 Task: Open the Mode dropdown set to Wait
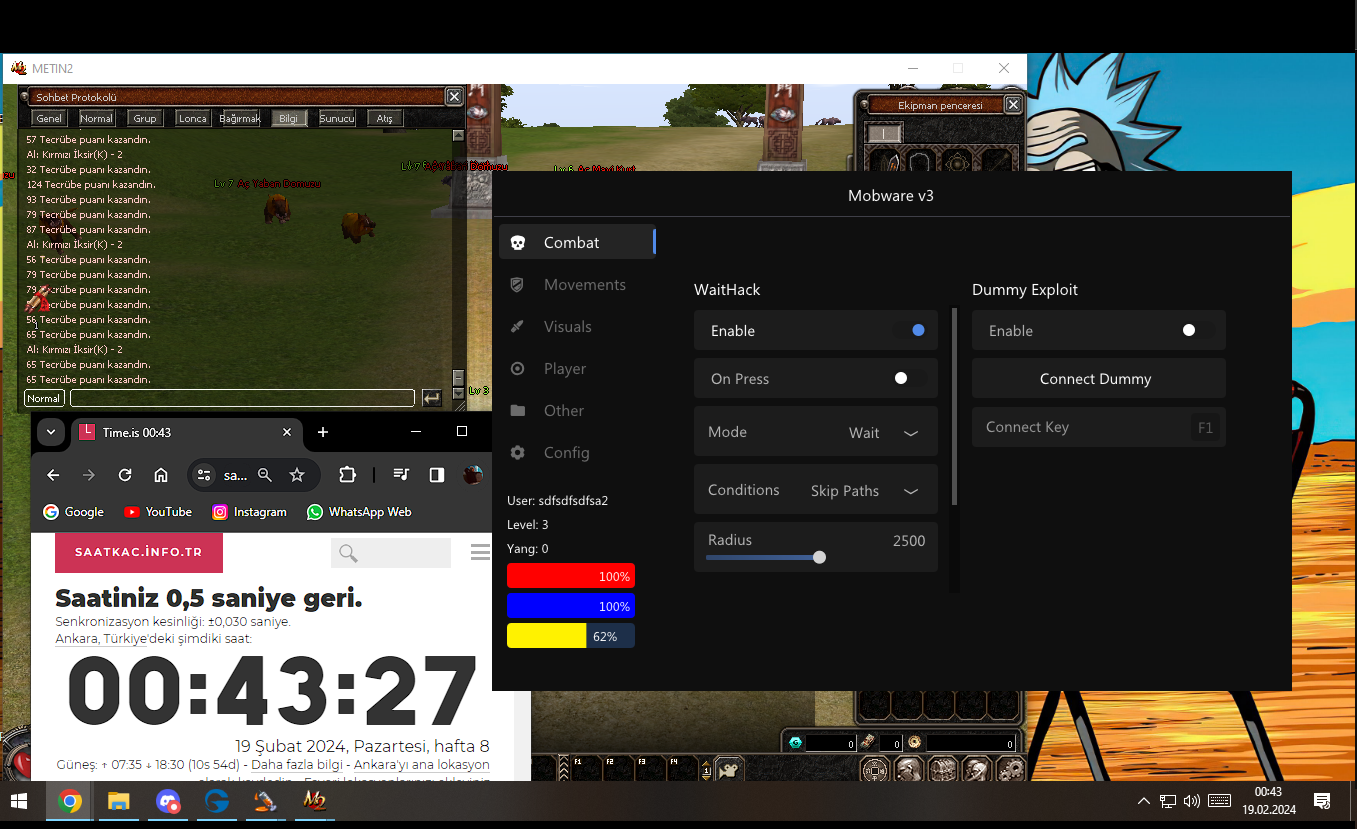click(816, 432)
